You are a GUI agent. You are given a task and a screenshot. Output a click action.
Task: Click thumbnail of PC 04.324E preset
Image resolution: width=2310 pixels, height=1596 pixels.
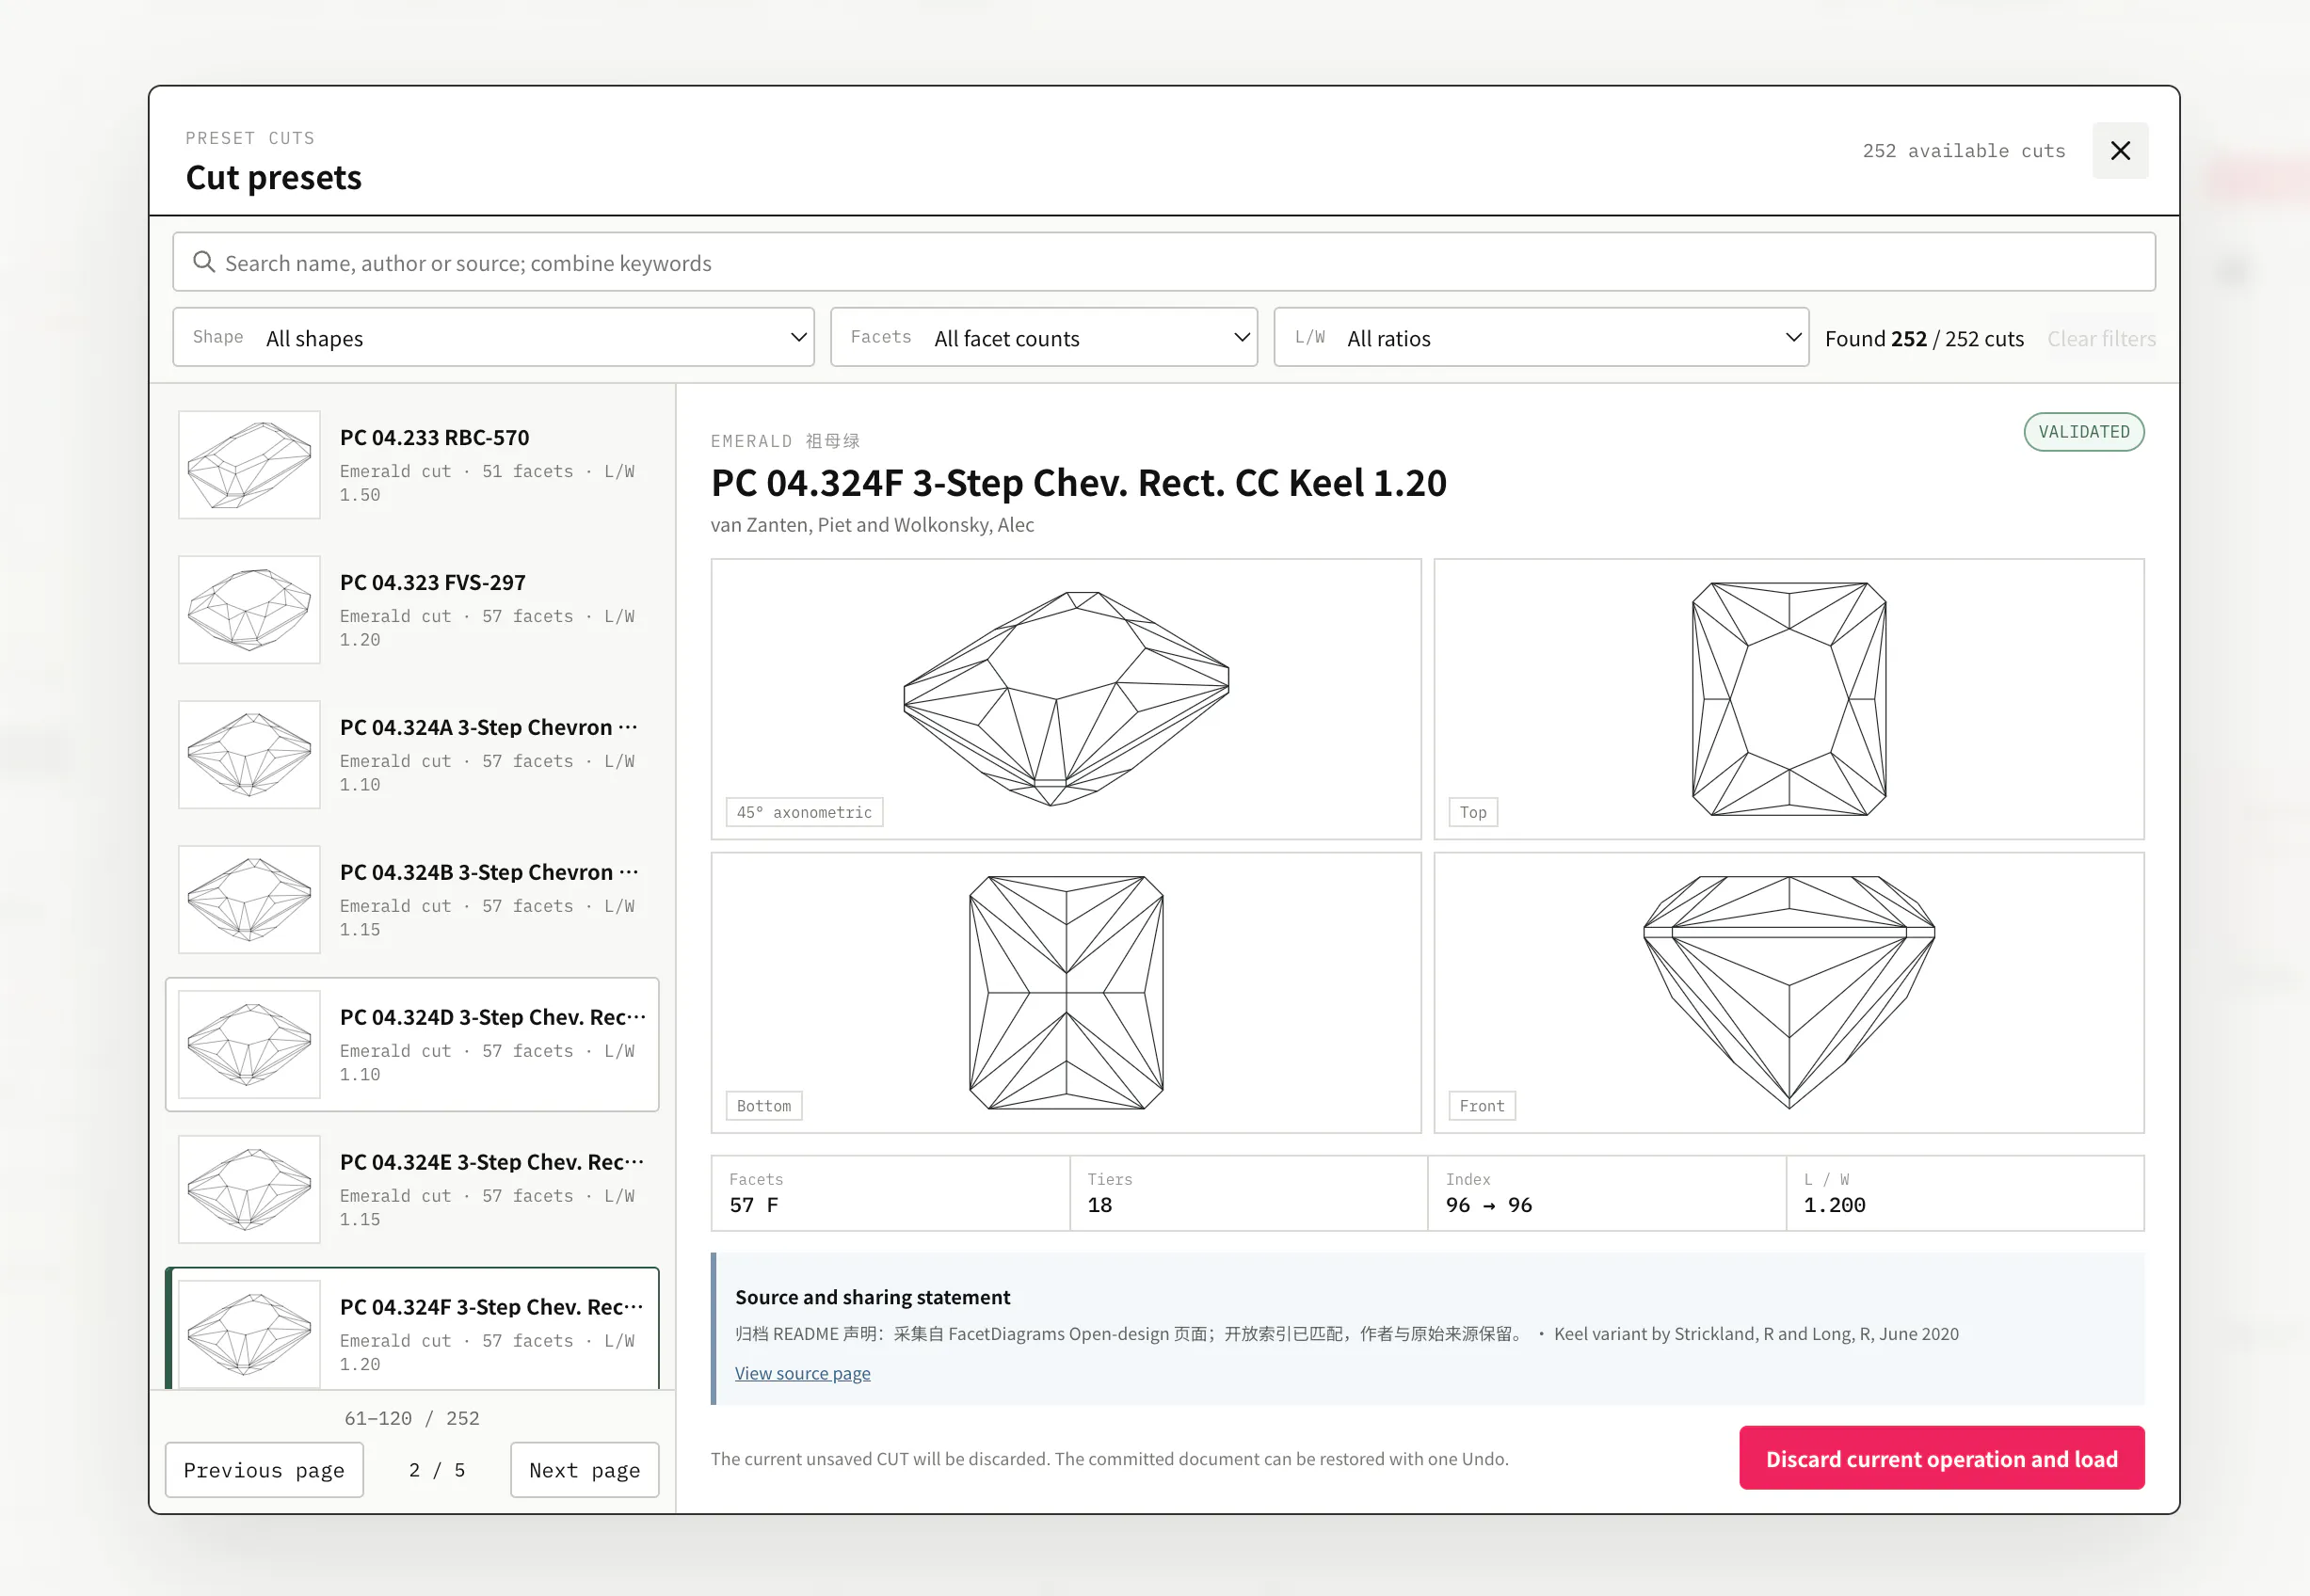click(x=249, y=1190)
